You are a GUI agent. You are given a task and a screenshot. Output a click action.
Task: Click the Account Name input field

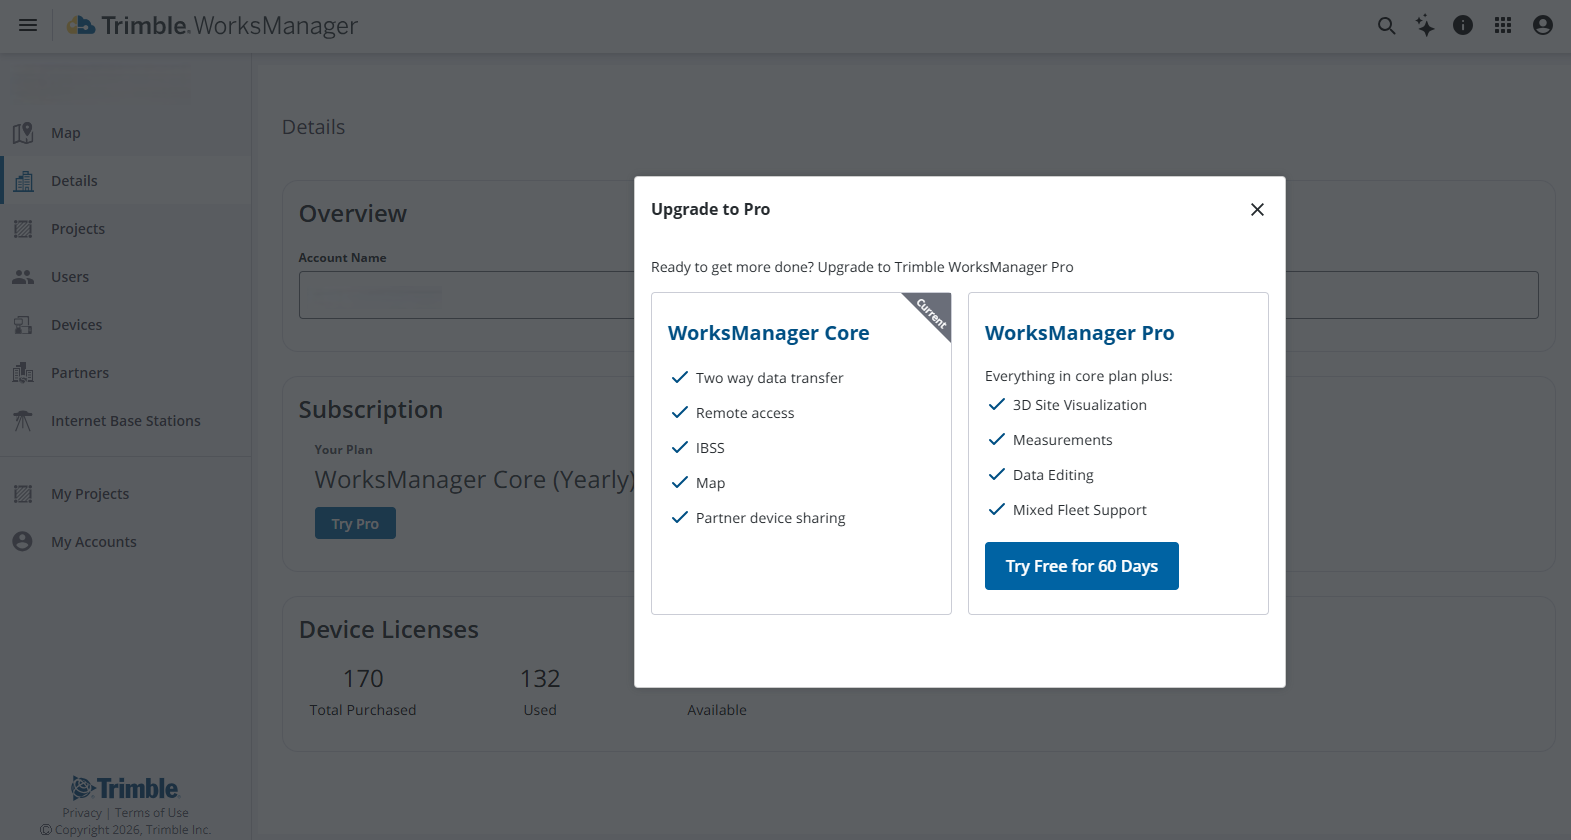pyautogui.click(x=466, y=295)
